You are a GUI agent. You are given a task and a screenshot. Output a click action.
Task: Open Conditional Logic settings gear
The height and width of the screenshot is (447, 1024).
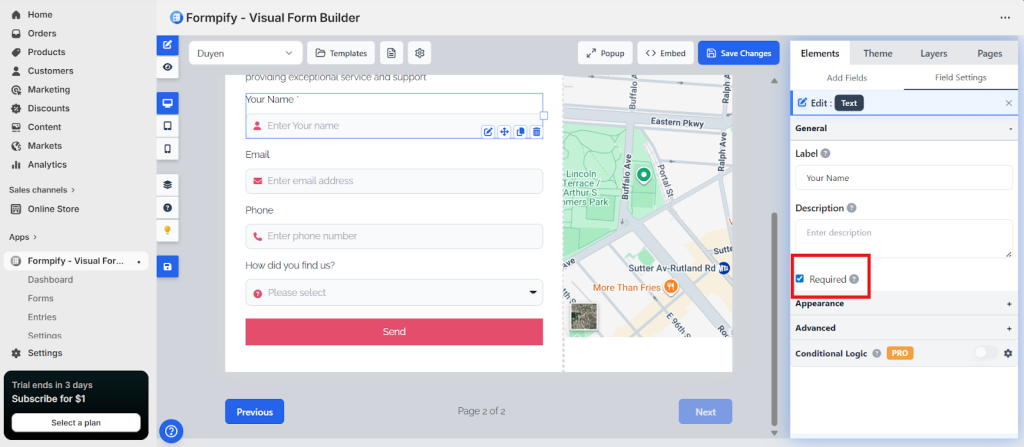coord(1008,353)
